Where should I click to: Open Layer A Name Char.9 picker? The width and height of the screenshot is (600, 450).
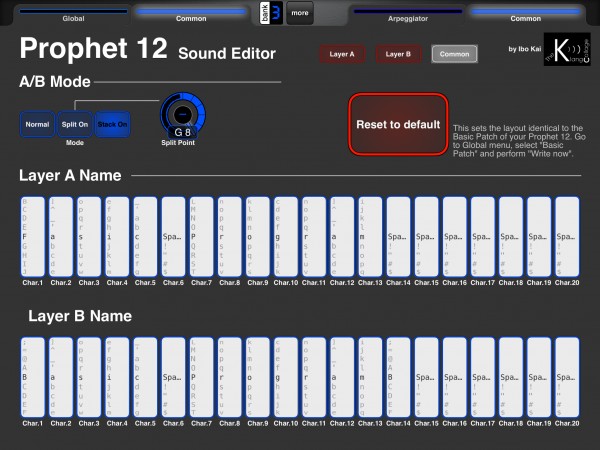click(258, 237)
